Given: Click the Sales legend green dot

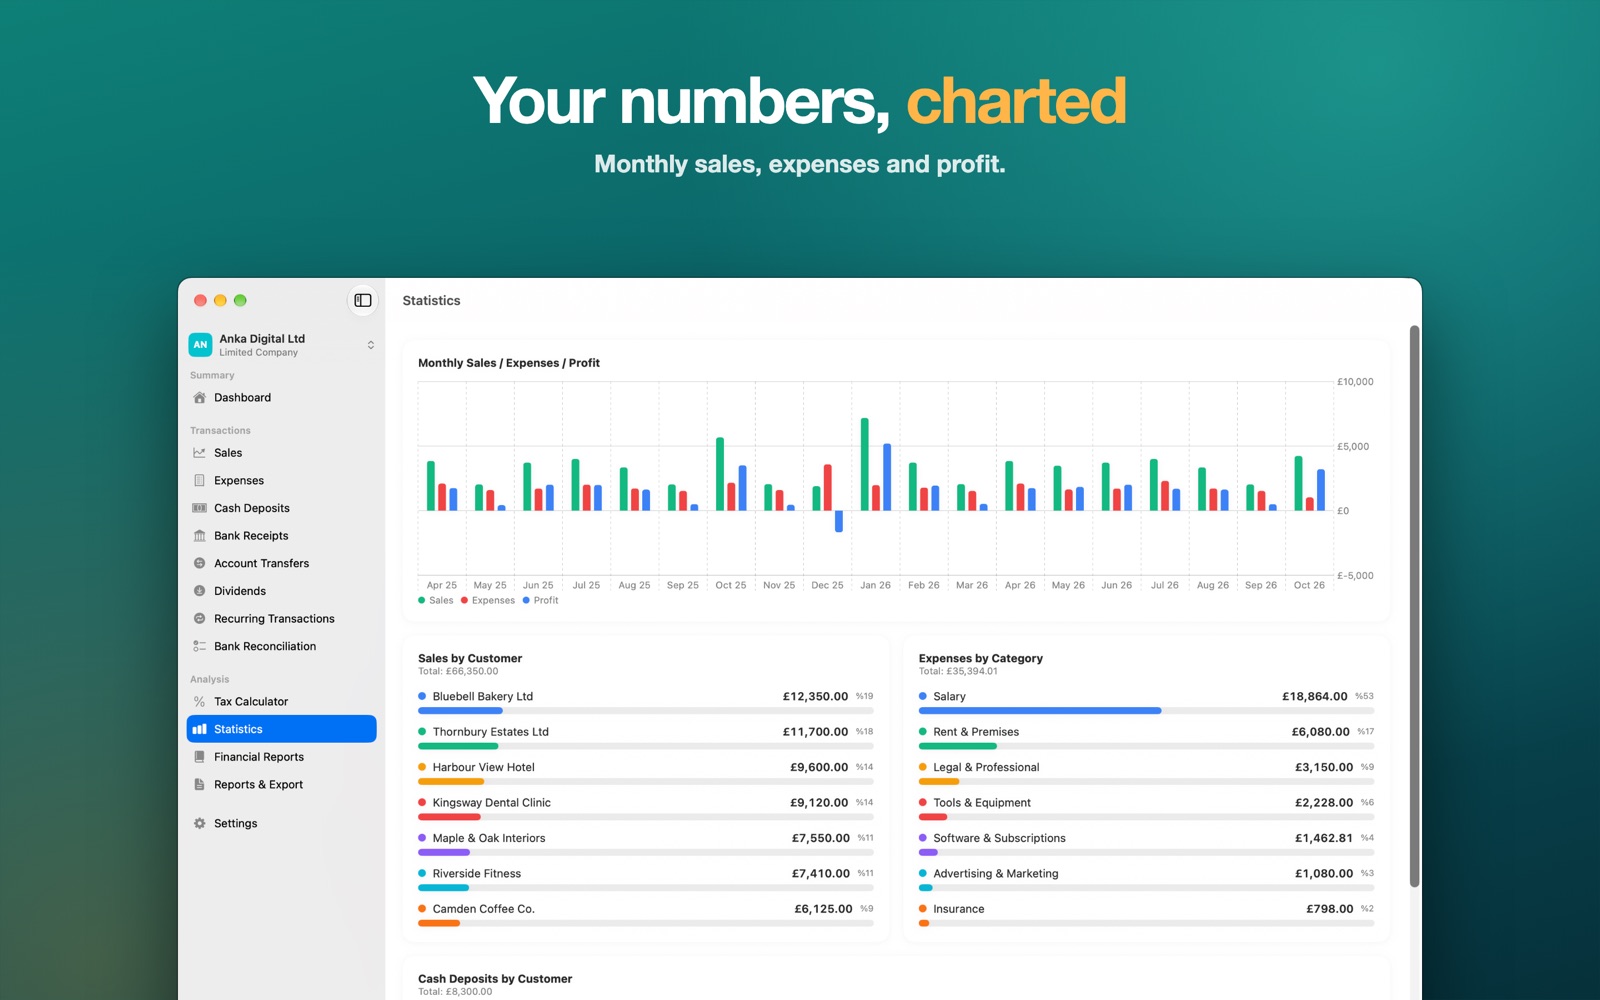Looking at the screenshot, I should [x=422, y=601].
